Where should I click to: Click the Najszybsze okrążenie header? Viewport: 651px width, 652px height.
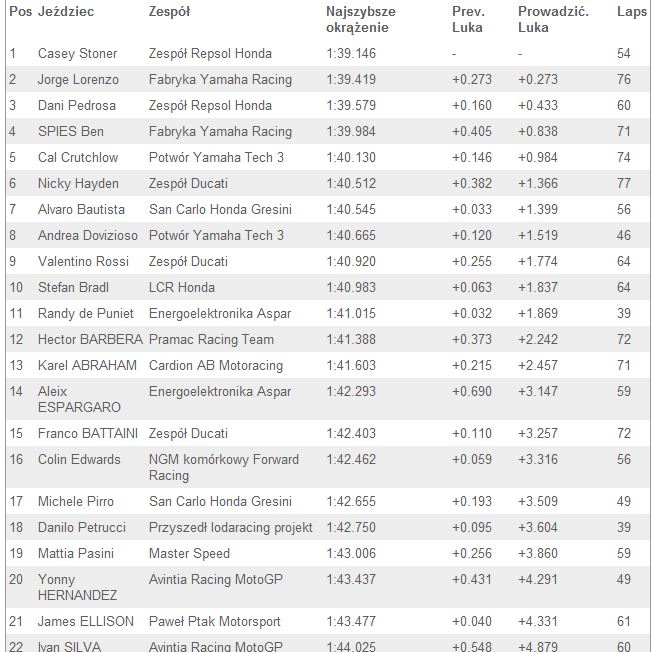coord(360,20)
